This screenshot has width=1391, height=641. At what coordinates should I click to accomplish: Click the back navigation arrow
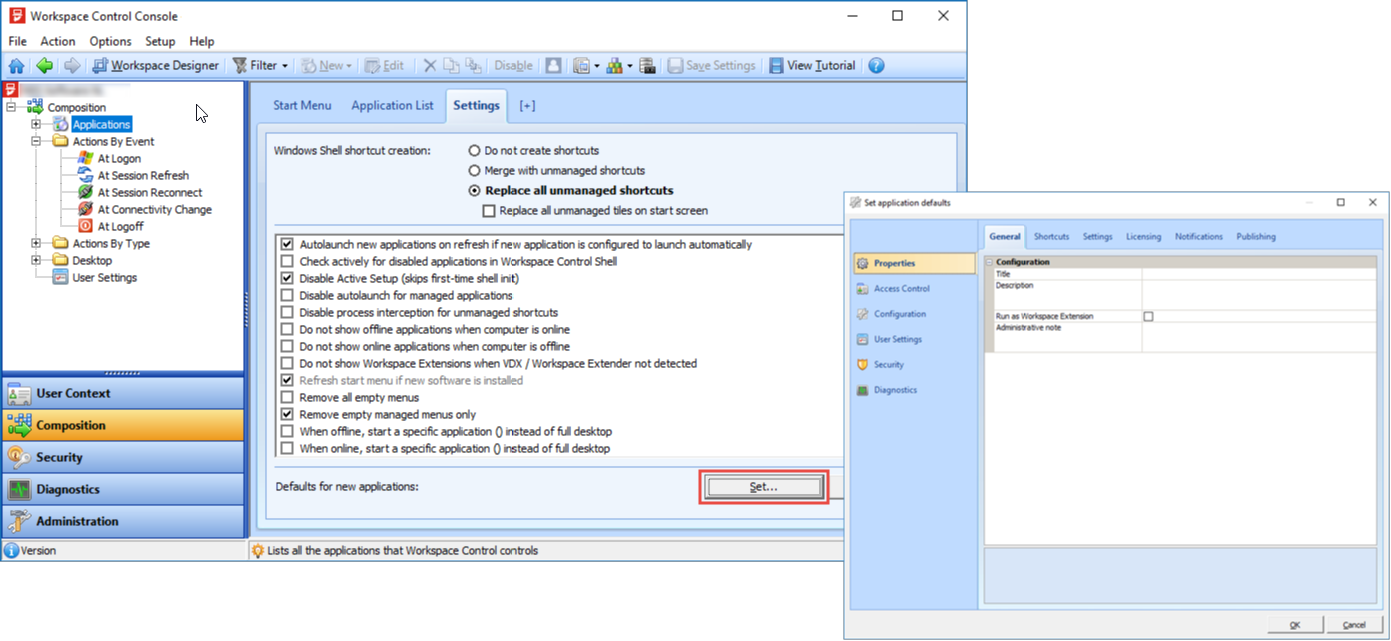pyautogui.click(x=43, y=65)
